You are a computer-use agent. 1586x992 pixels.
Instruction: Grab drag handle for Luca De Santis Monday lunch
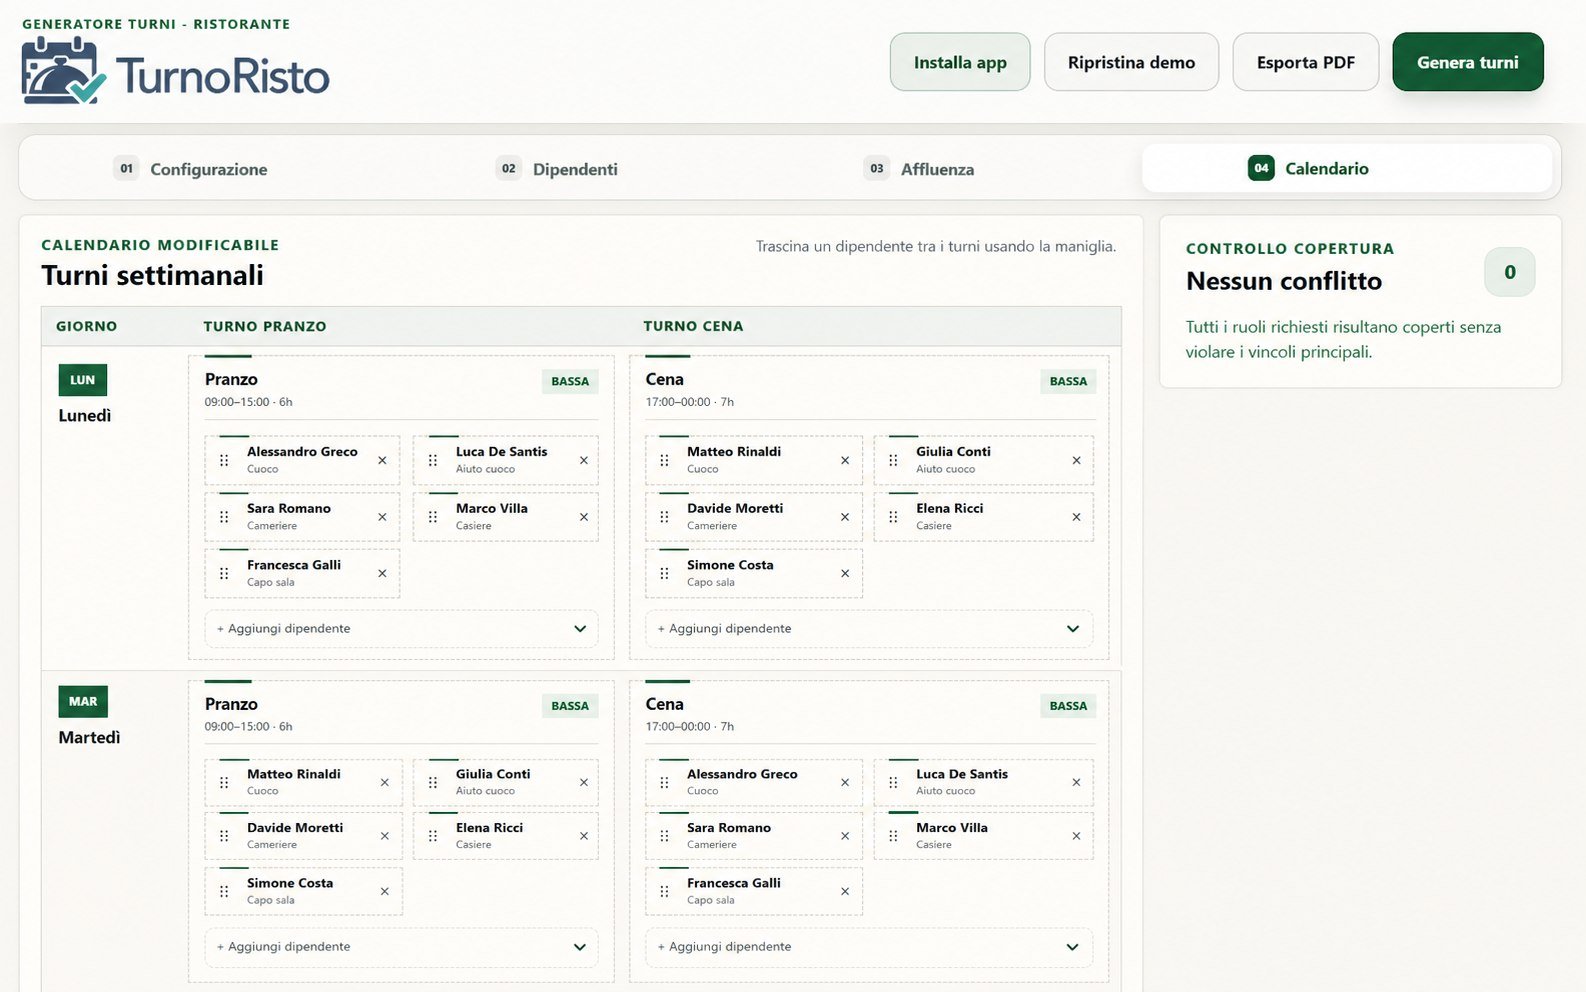pos(433,460)
